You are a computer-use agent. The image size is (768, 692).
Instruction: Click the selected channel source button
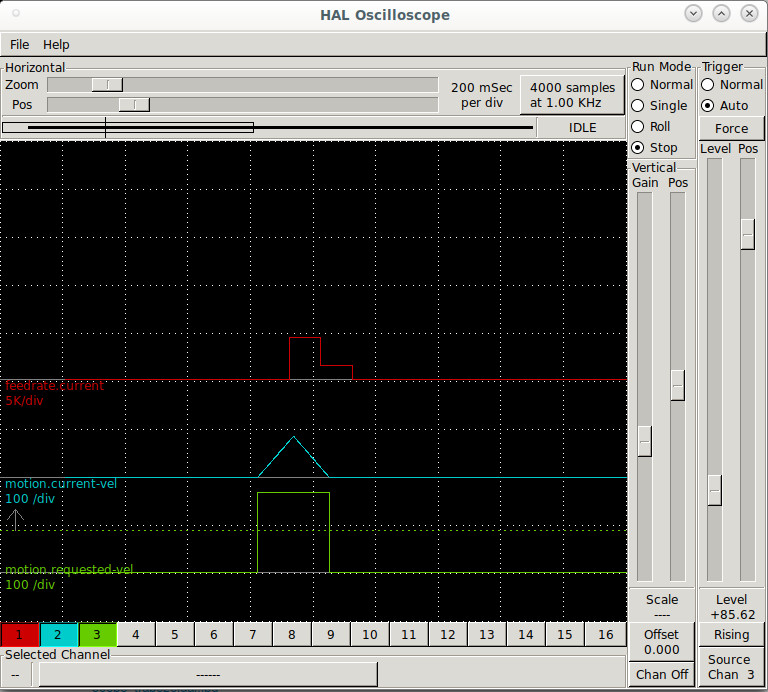pos(208,675)
